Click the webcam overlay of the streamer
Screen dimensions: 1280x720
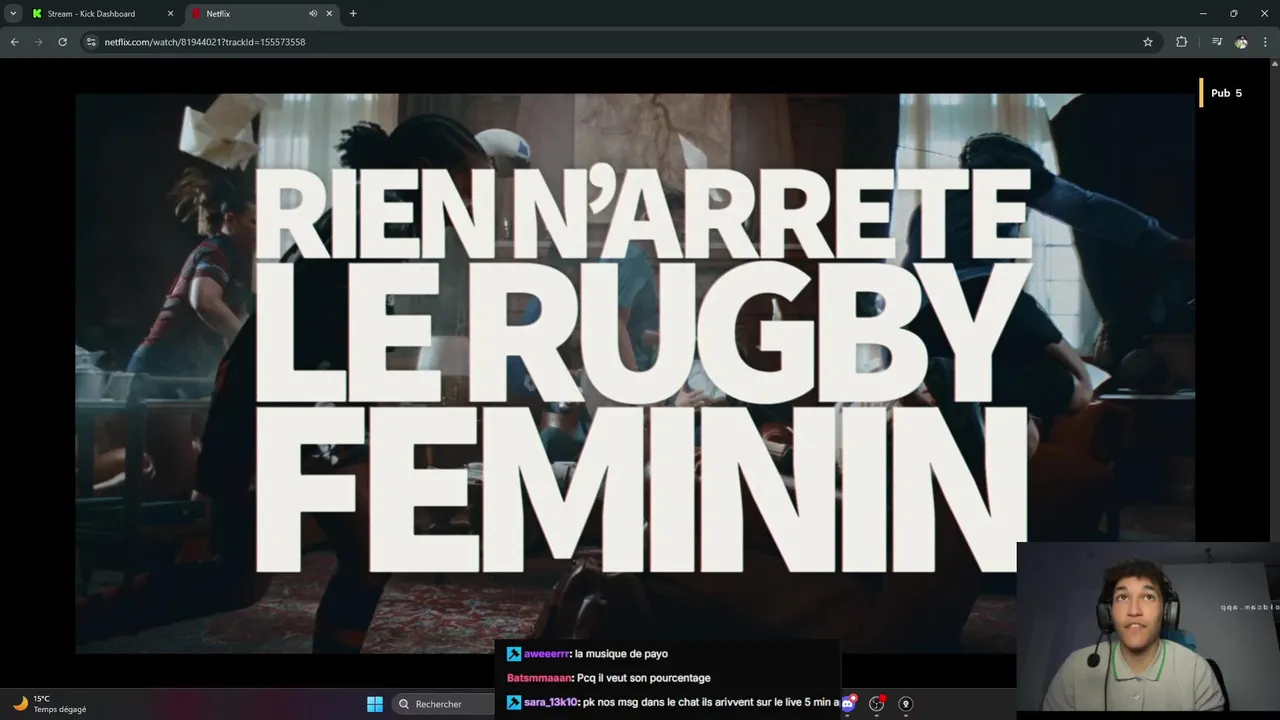1148,631
